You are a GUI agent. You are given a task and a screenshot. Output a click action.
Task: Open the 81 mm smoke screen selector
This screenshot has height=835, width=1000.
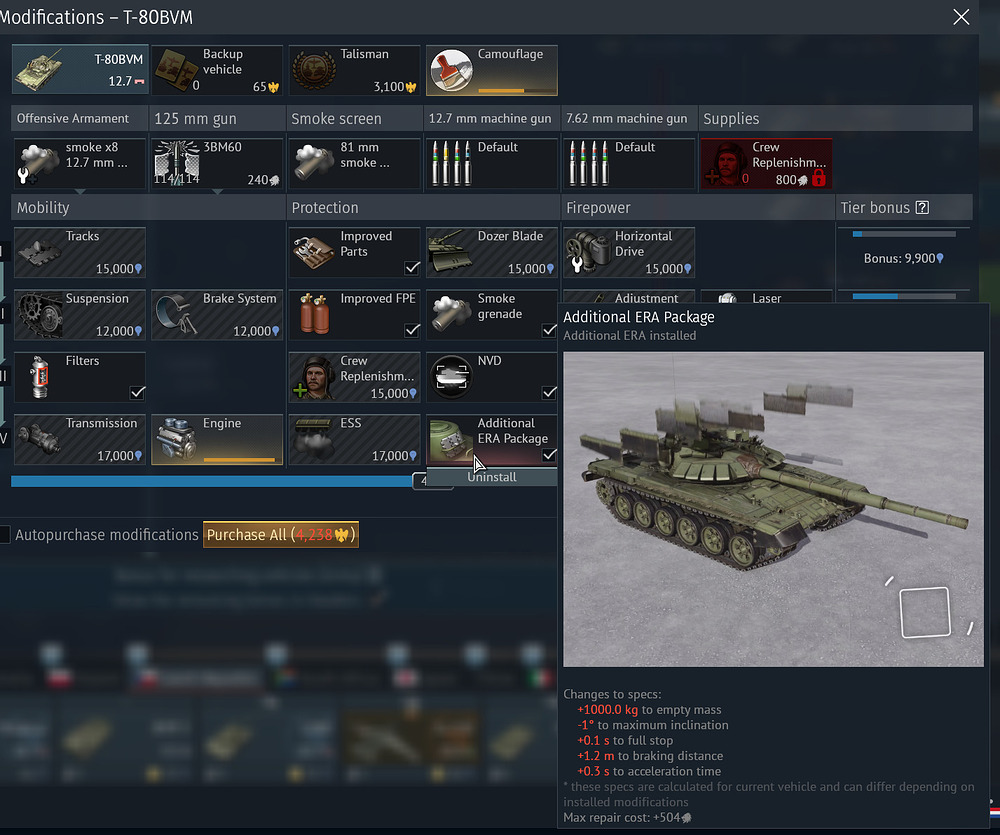tap(355, 164)
